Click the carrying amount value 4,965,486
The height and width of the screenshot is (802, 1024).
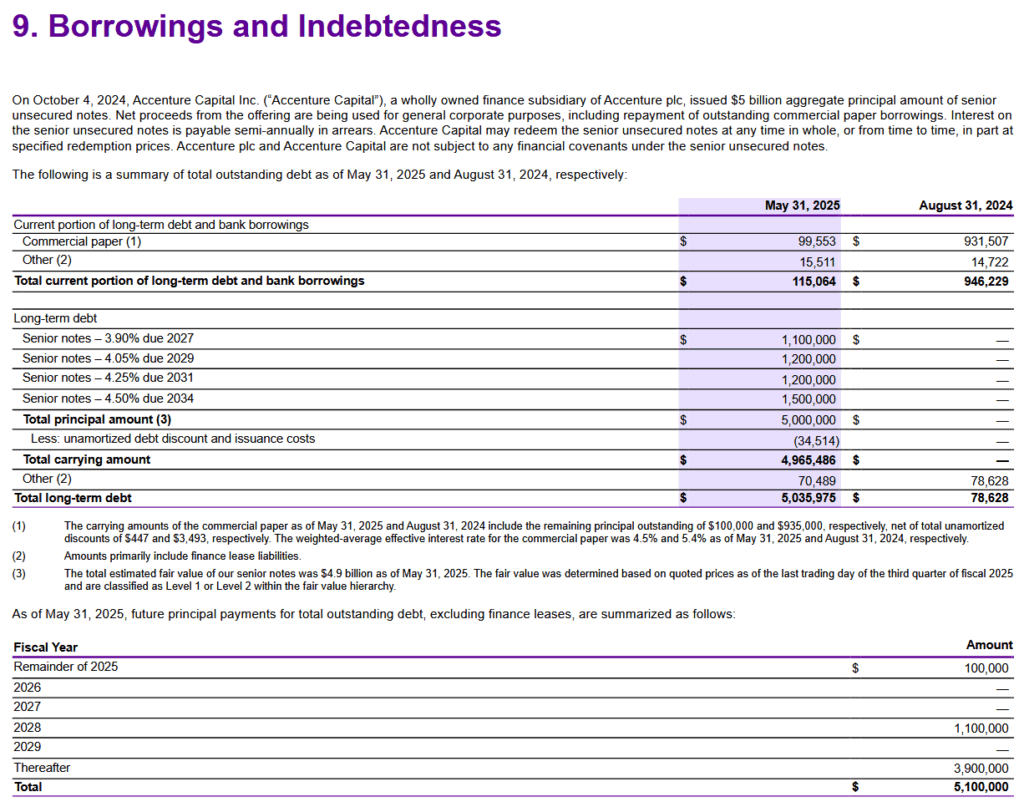click(808, 460)
